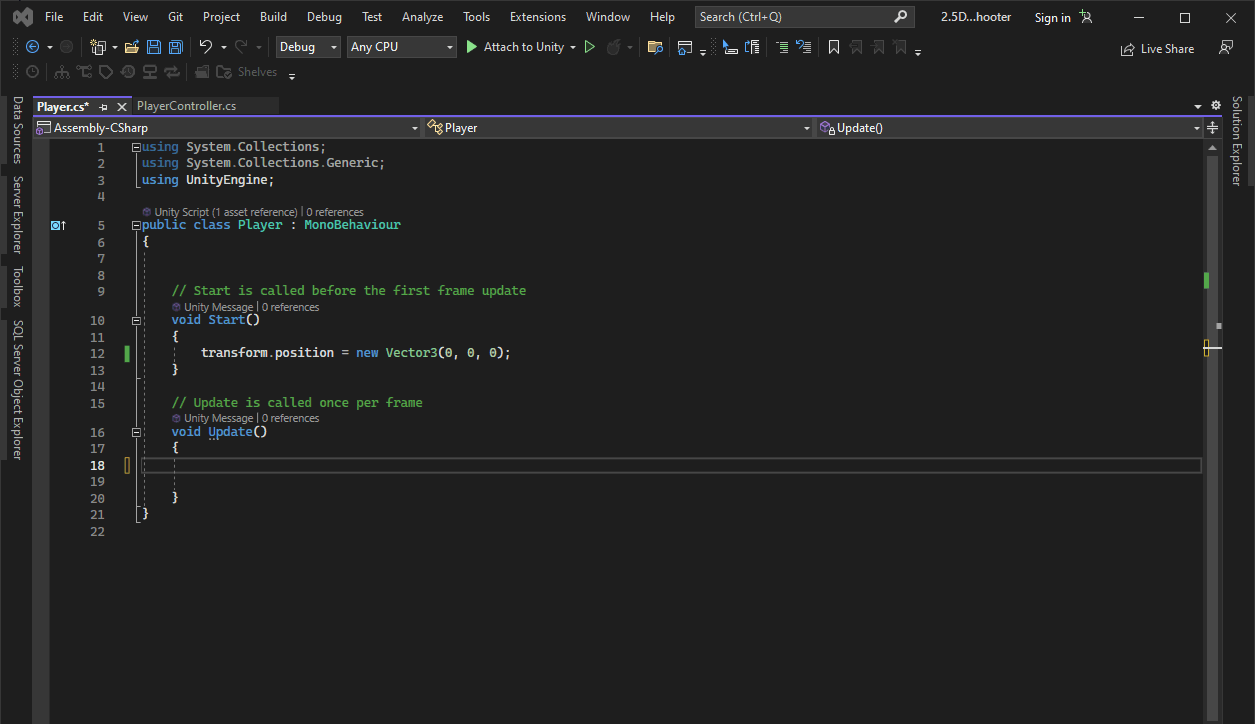This screenshot has width=1255, height=724.
Task: Click the Start Without Debugging outline play icon
Action: [590, 47]
